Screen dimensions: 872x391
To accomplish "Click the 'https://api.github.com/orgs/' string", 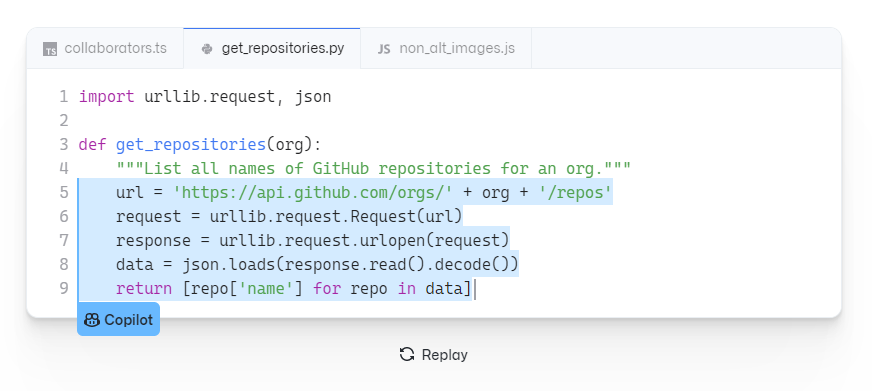I will [313, 192].
